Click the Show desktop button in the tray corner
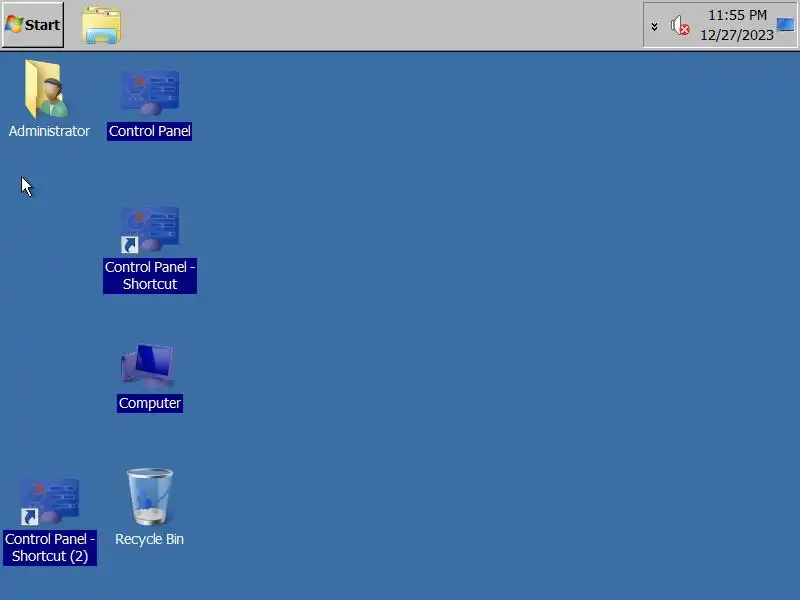 [785, 24]
